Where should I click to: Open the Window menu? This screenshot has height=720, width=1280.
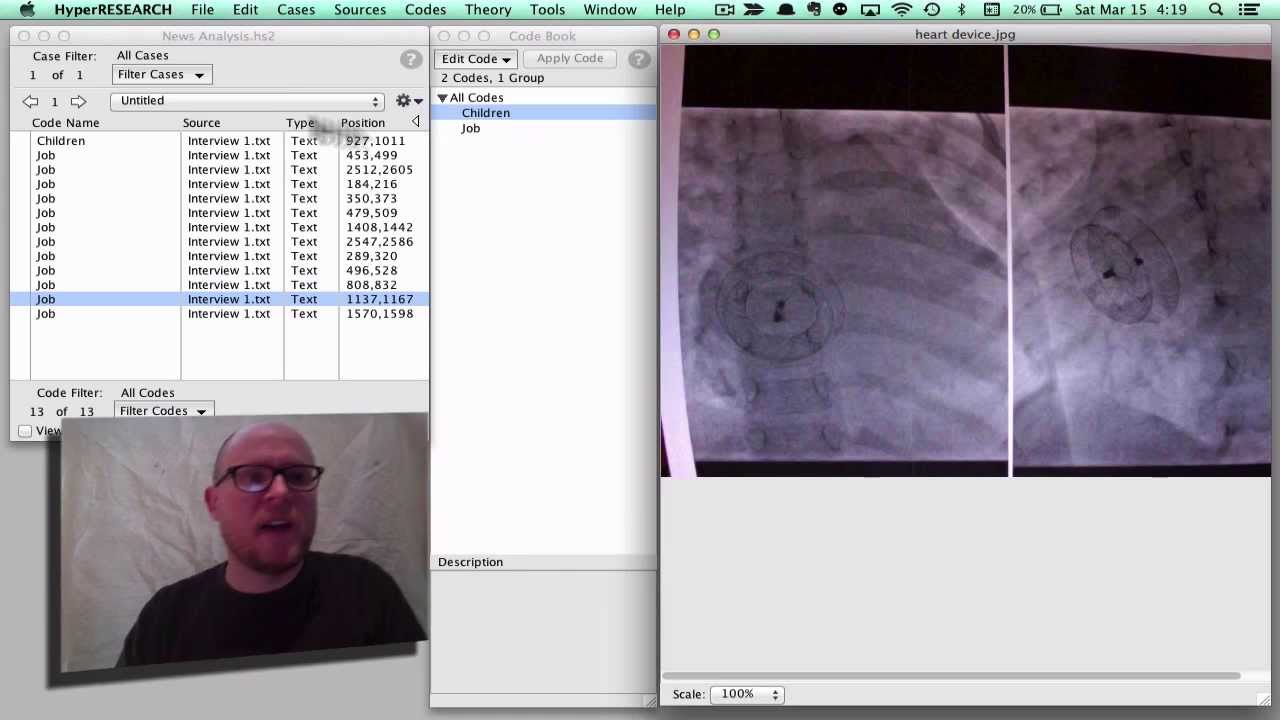coord(609,10)
